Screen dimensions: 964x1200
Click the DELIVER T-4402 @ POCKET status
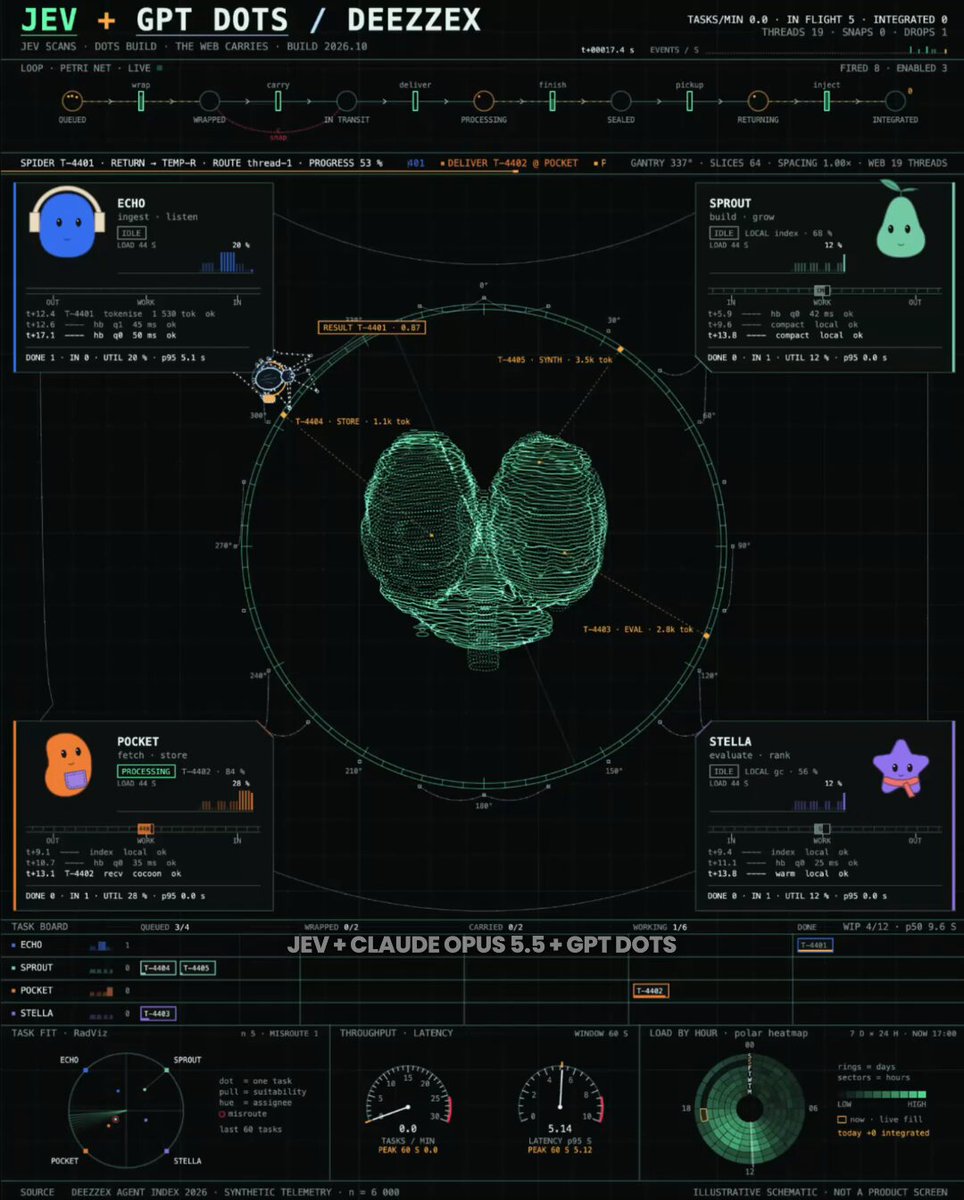click(x=513, y=163)
